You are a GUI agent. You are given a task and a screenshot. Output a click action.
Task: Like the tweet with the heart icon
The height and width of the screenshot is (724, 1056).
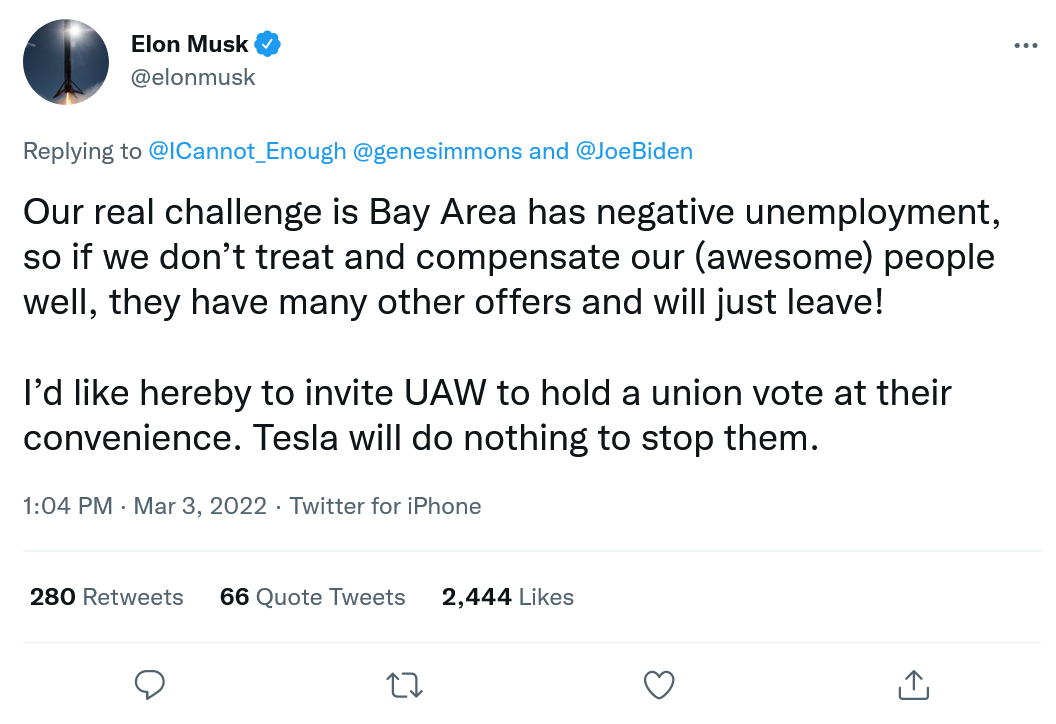(x=658, y=685)
